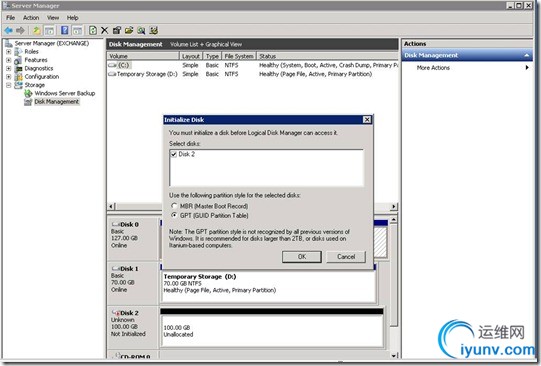Toggle the Show/Hide Console Tree icon
The width and height of the screenshot is (541, 366).
point(49,30)
